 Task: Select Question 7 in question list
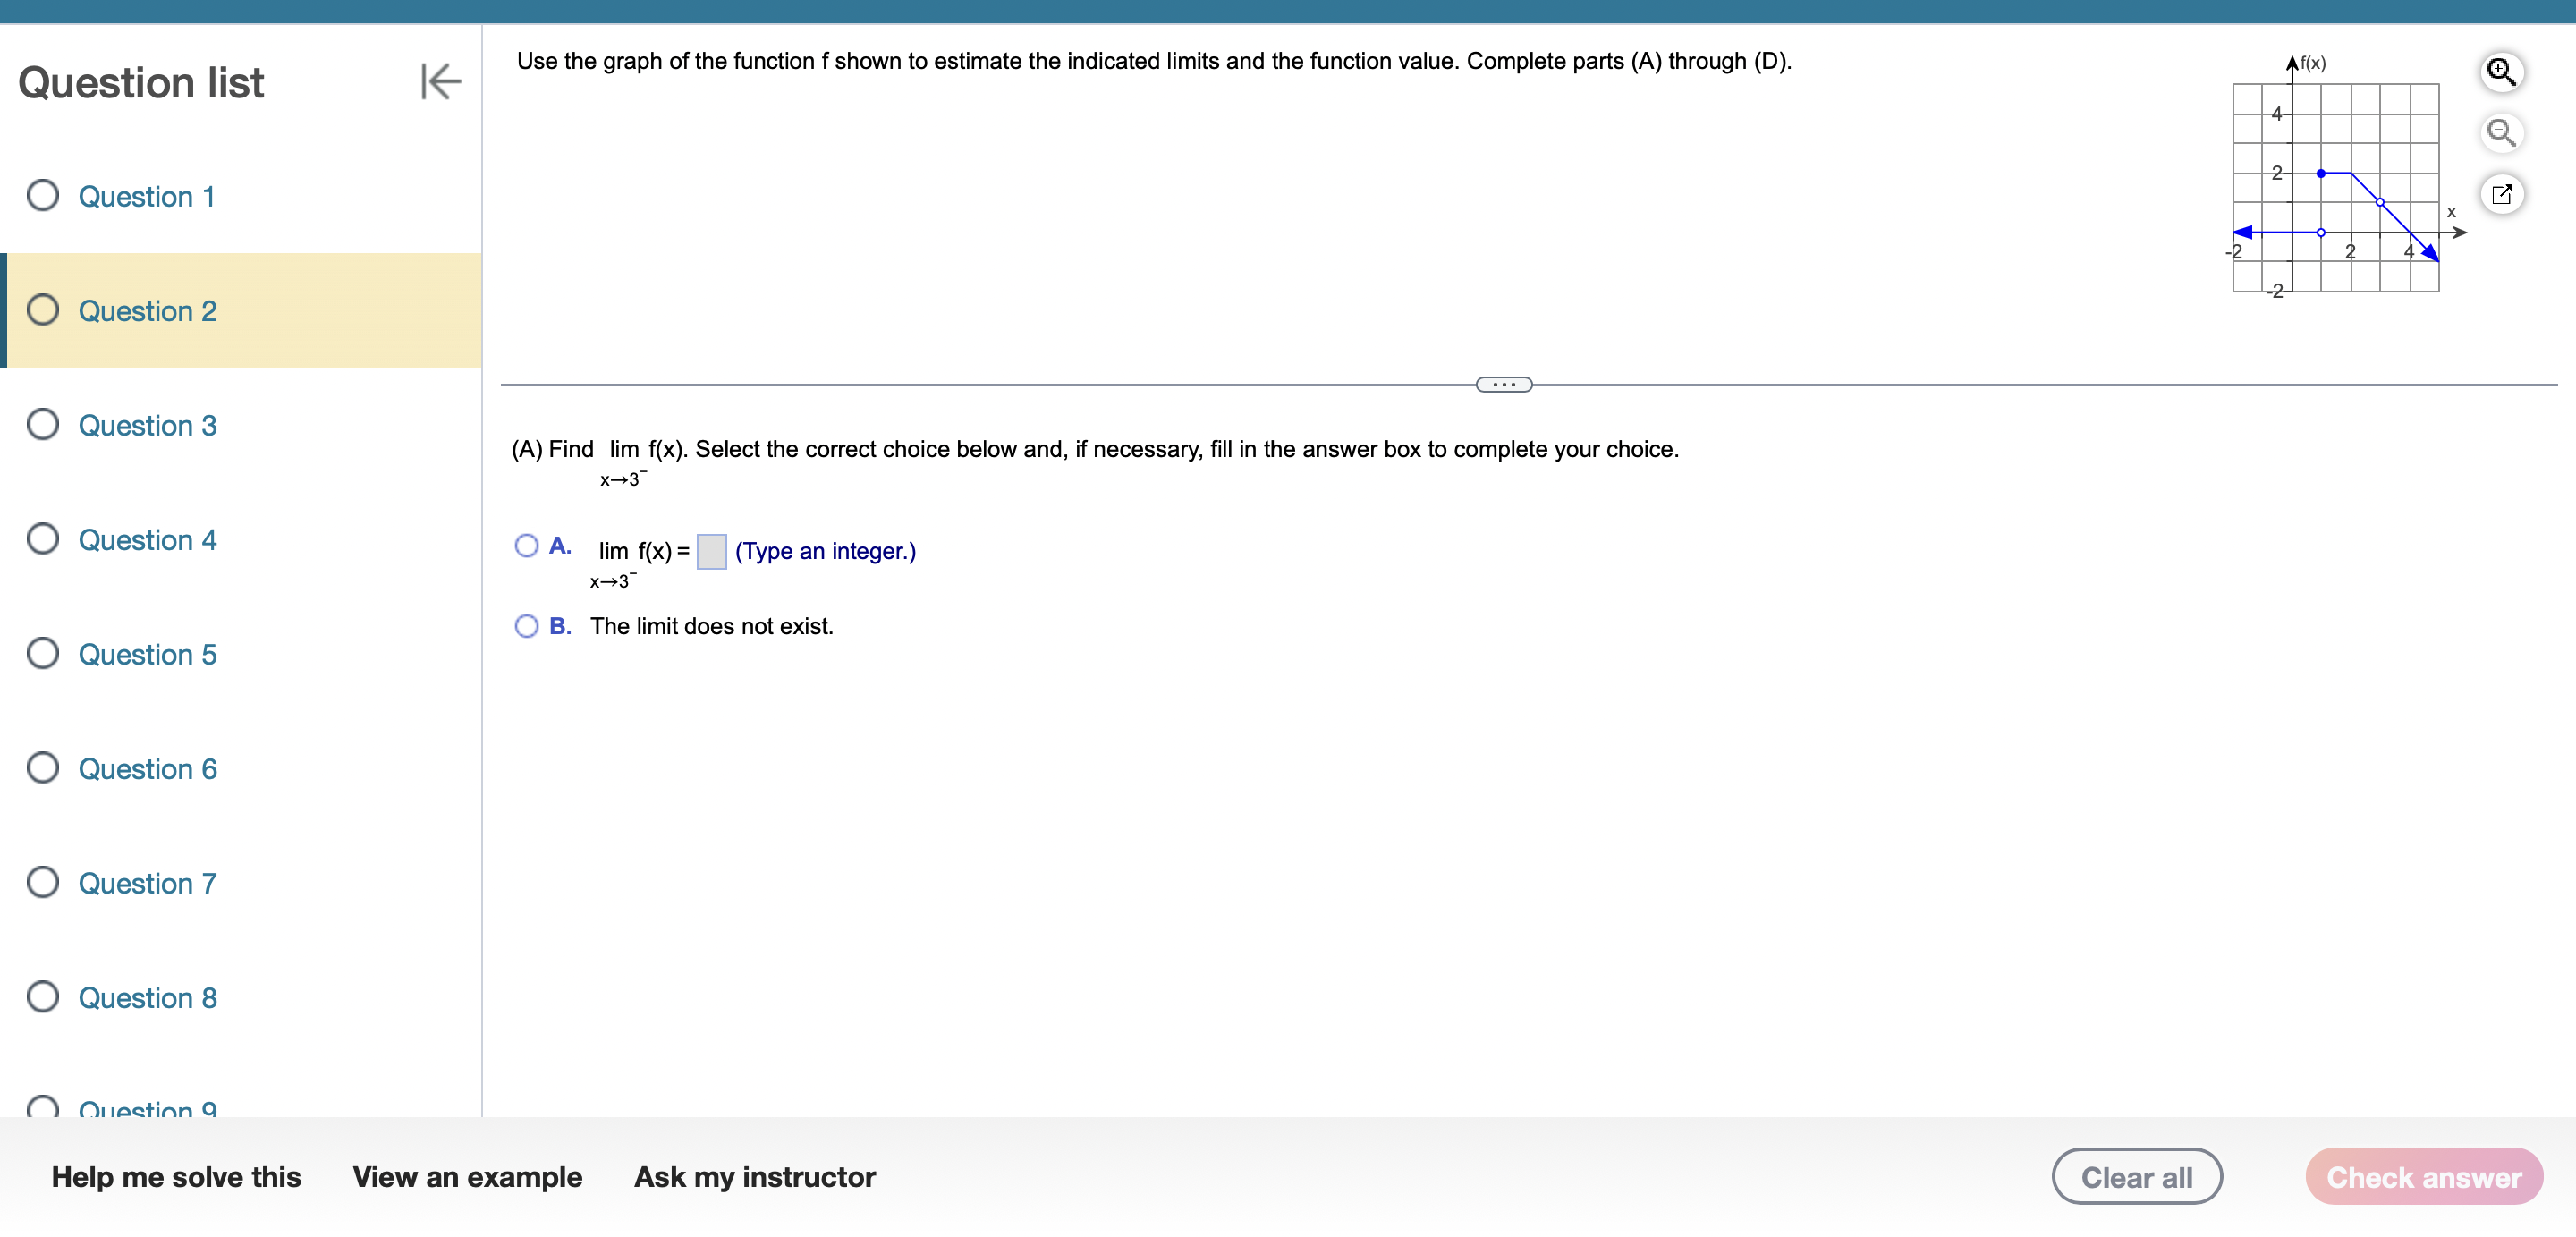coord(147,884)
